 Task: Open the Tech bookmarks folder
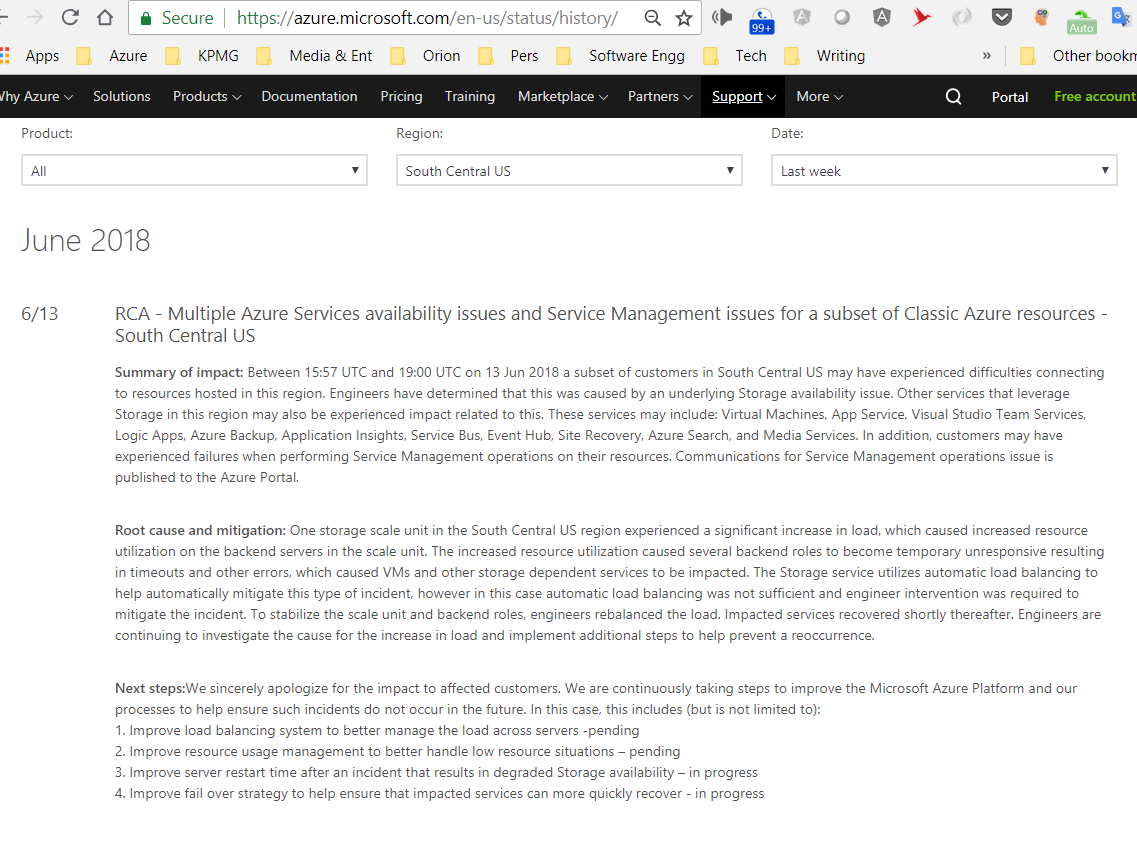pos(735,56)
